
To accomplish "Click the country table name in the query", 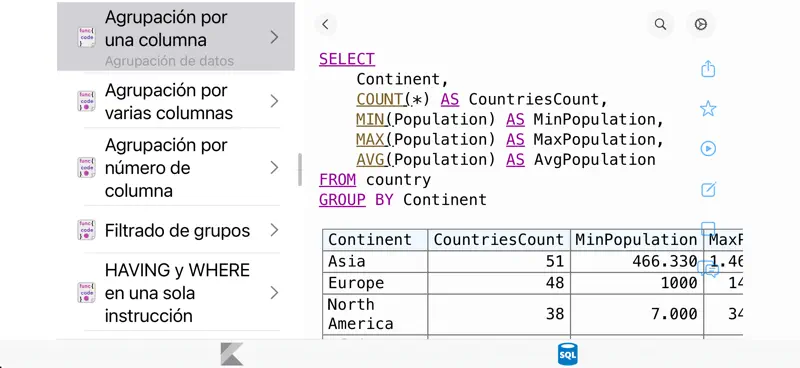I will 398,180.
